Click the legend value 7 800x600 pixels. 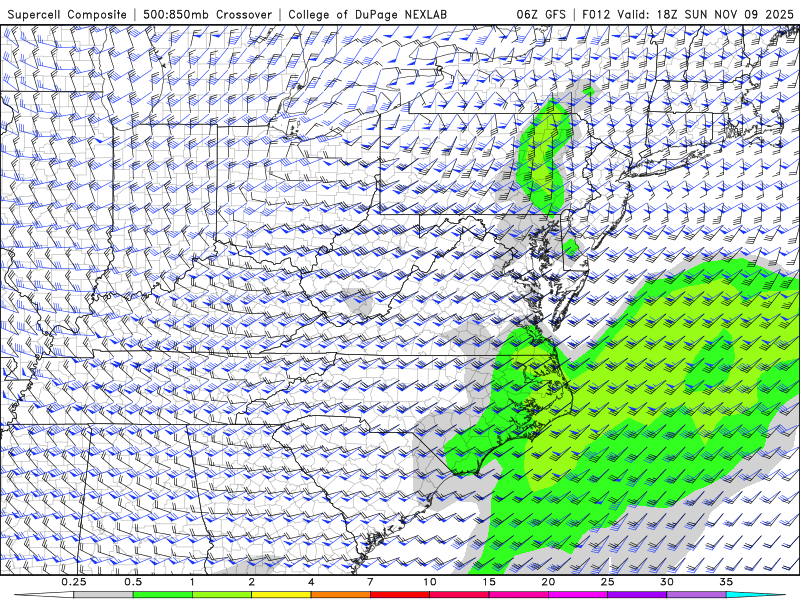coord(370,582)
